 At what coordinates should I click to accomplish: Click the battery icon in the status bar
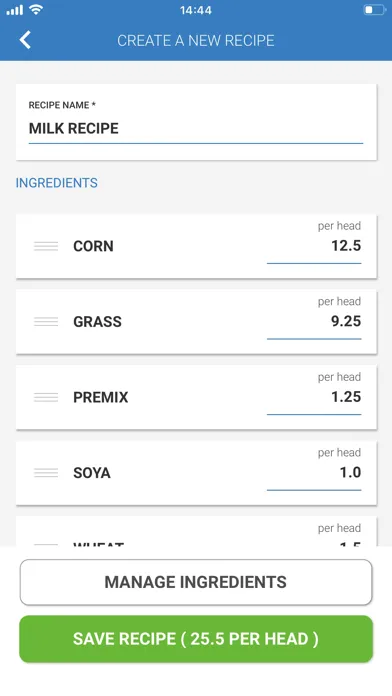(374, 10)
